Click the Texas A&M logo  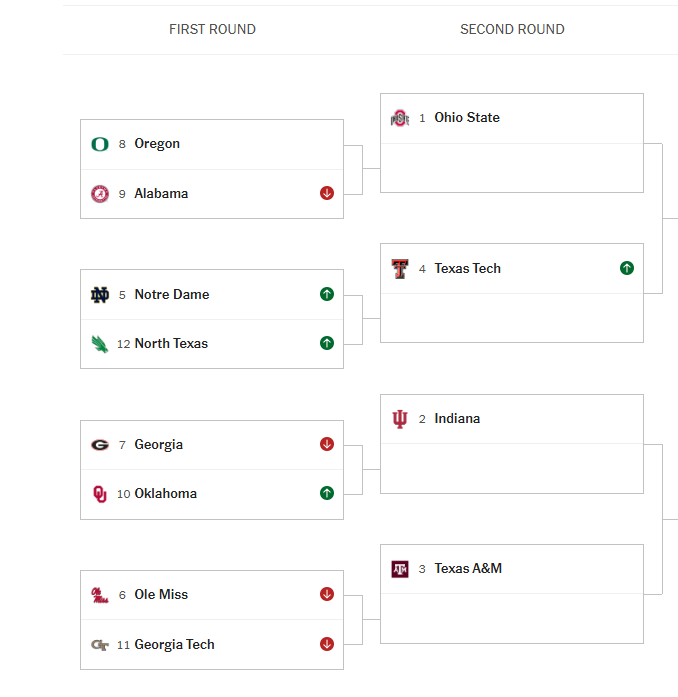(400, 569)
